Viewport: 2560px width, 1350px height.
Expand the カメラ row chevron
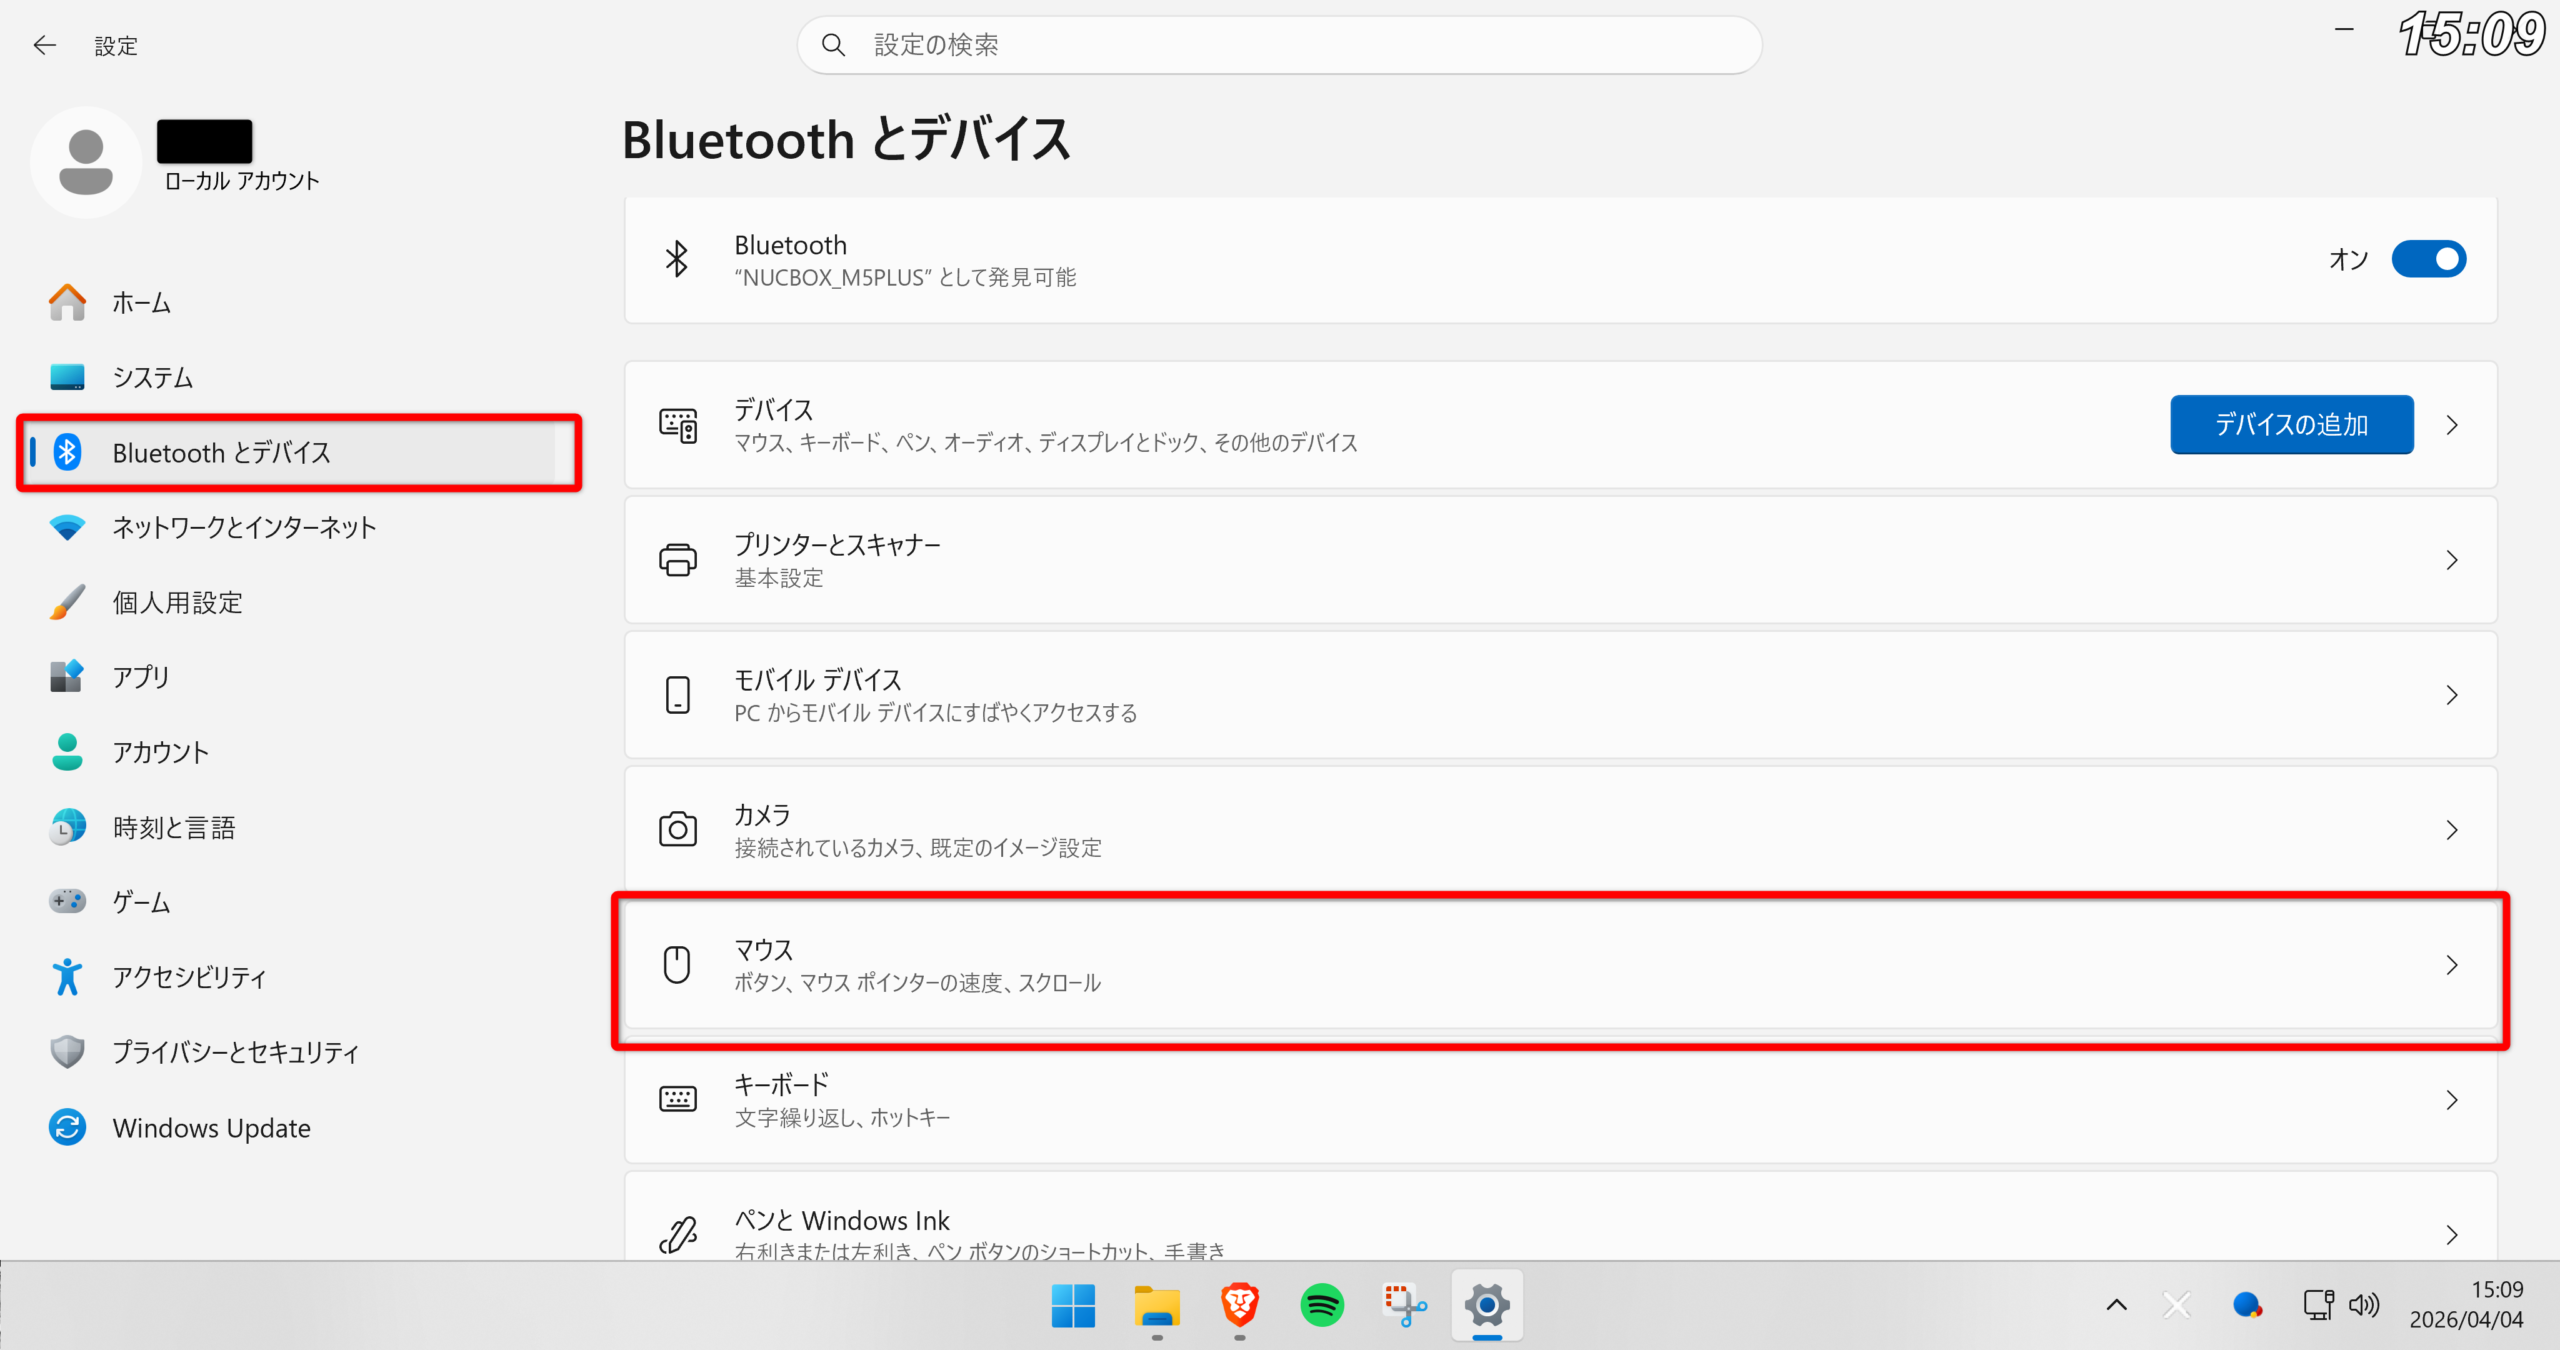(2451, 830)
